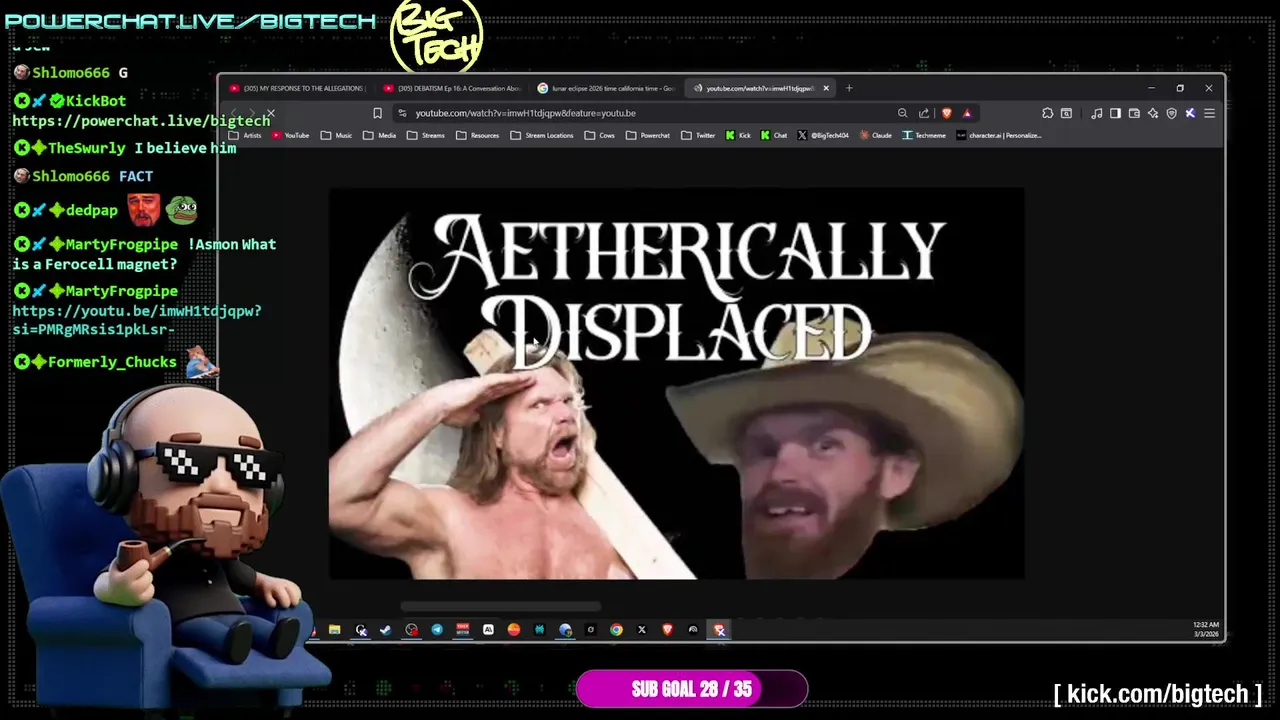Open the X app from the taskbar
Screen dimensions: 1280x720
point(642,630)
